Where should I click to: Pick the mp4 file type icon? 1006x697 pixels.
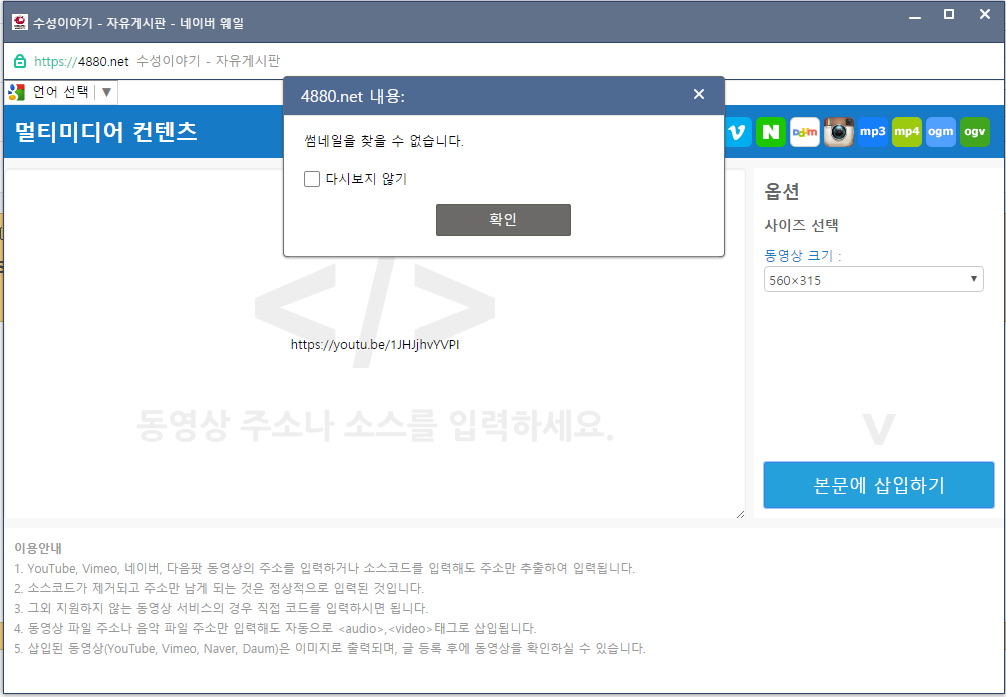(x=907, y=132)
